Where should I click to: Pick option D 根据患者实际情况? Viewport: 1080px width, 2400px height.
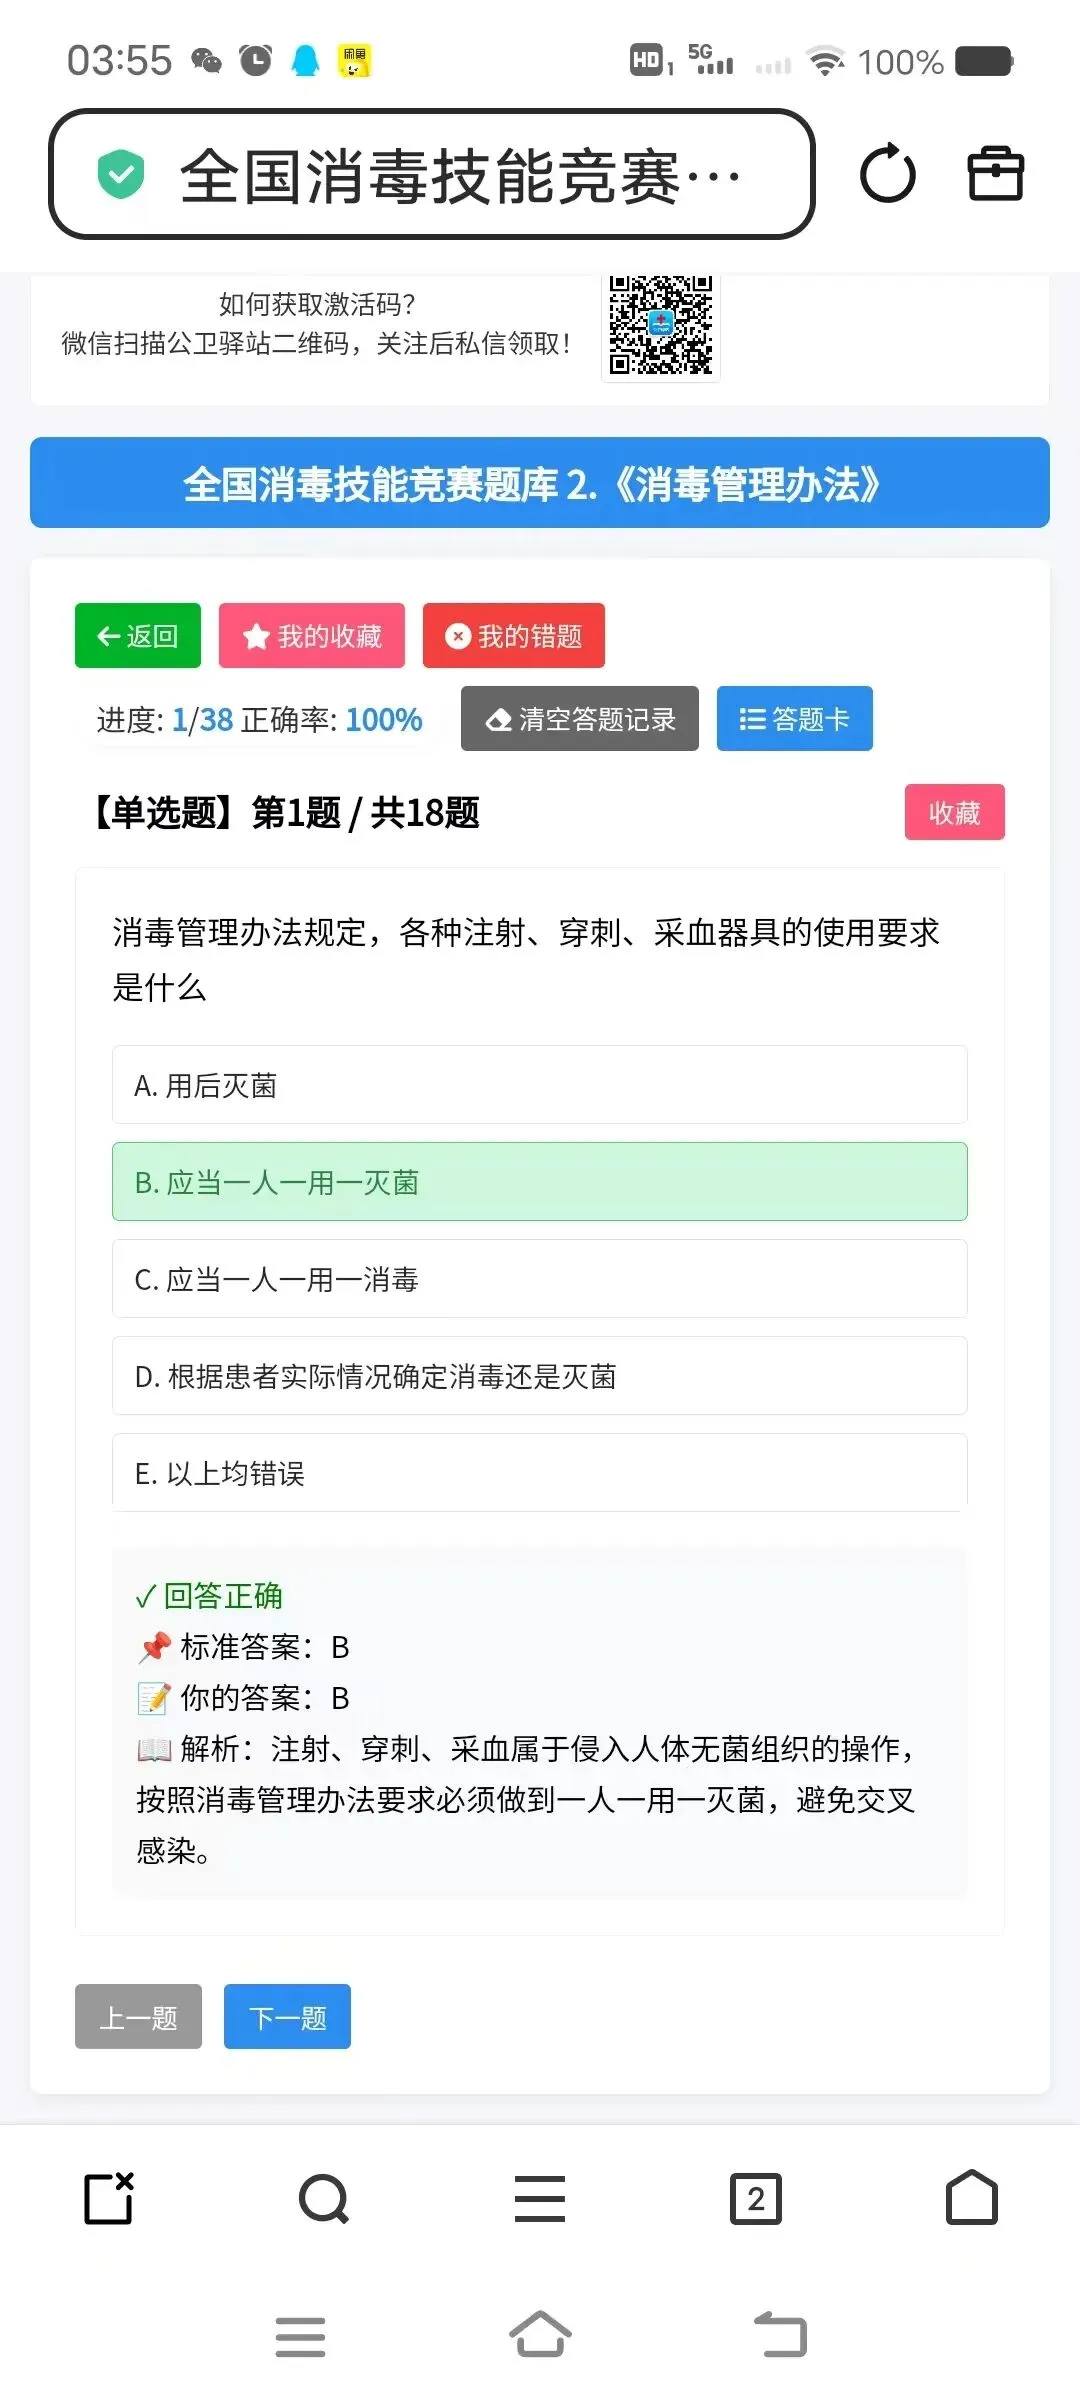(540, 1376)
